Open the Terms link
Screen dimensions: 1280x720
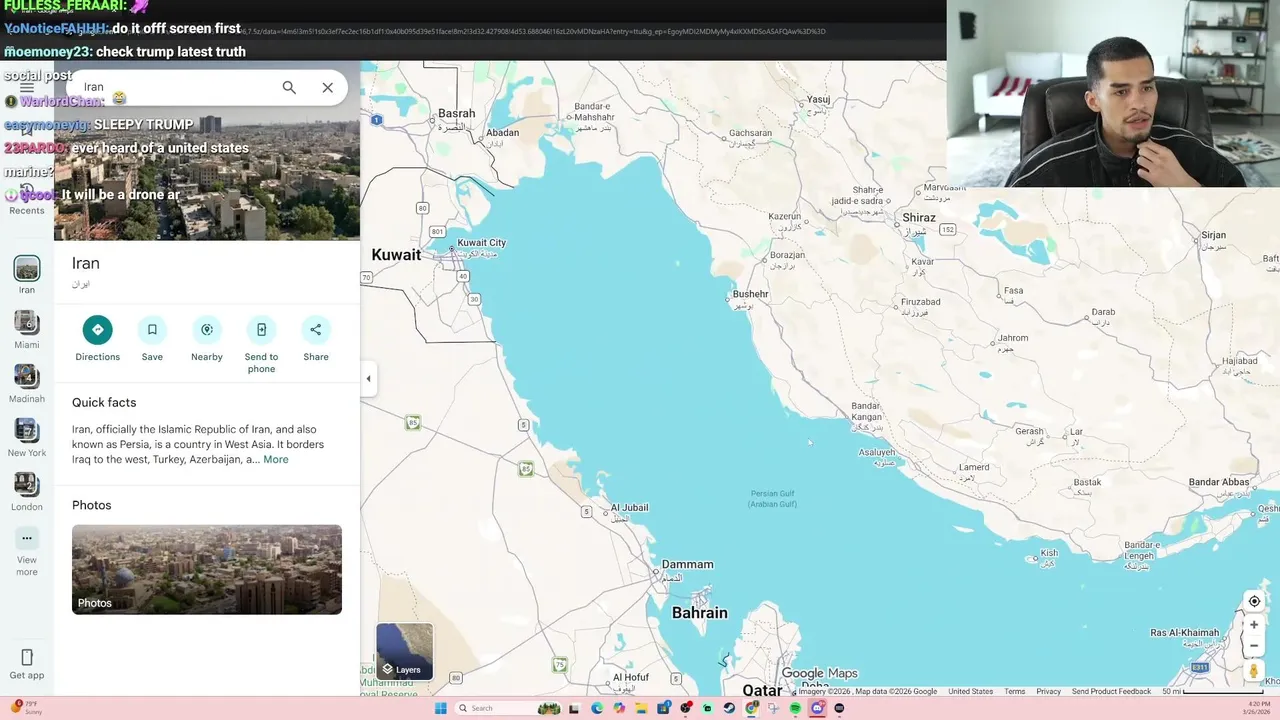1014,692
